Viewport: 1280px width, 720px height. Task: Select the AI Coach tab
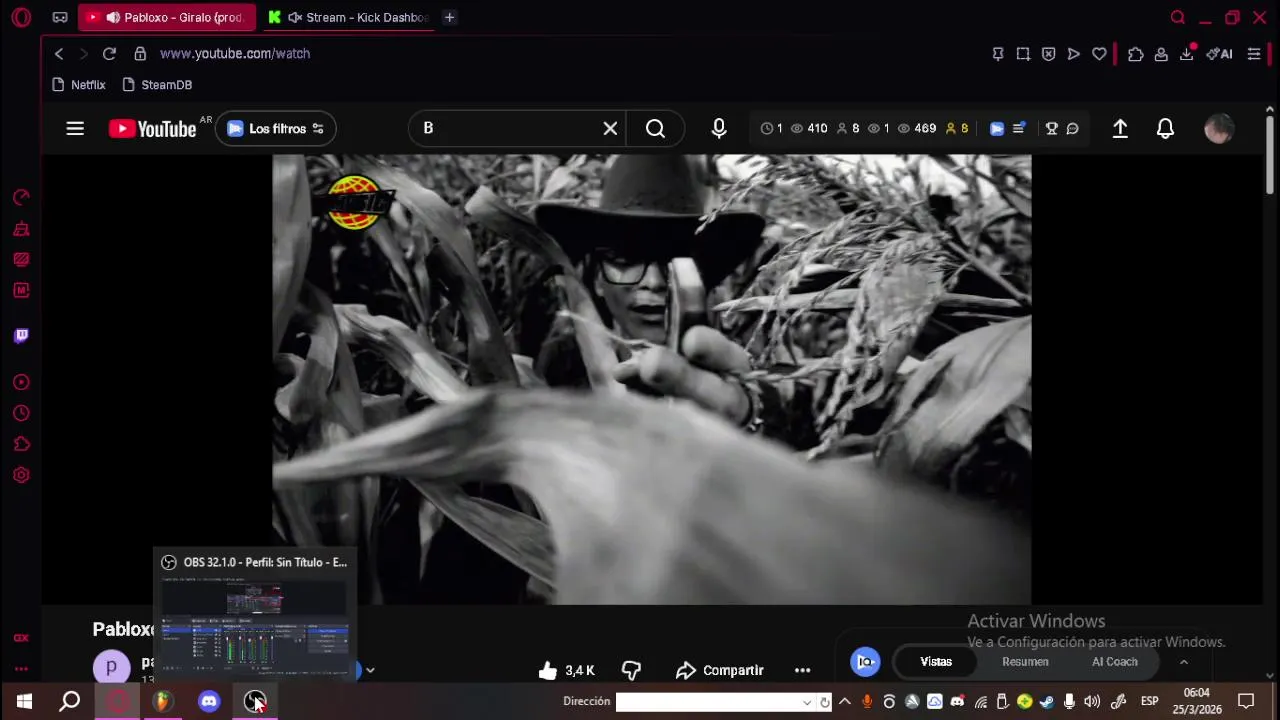[1115, 662]
